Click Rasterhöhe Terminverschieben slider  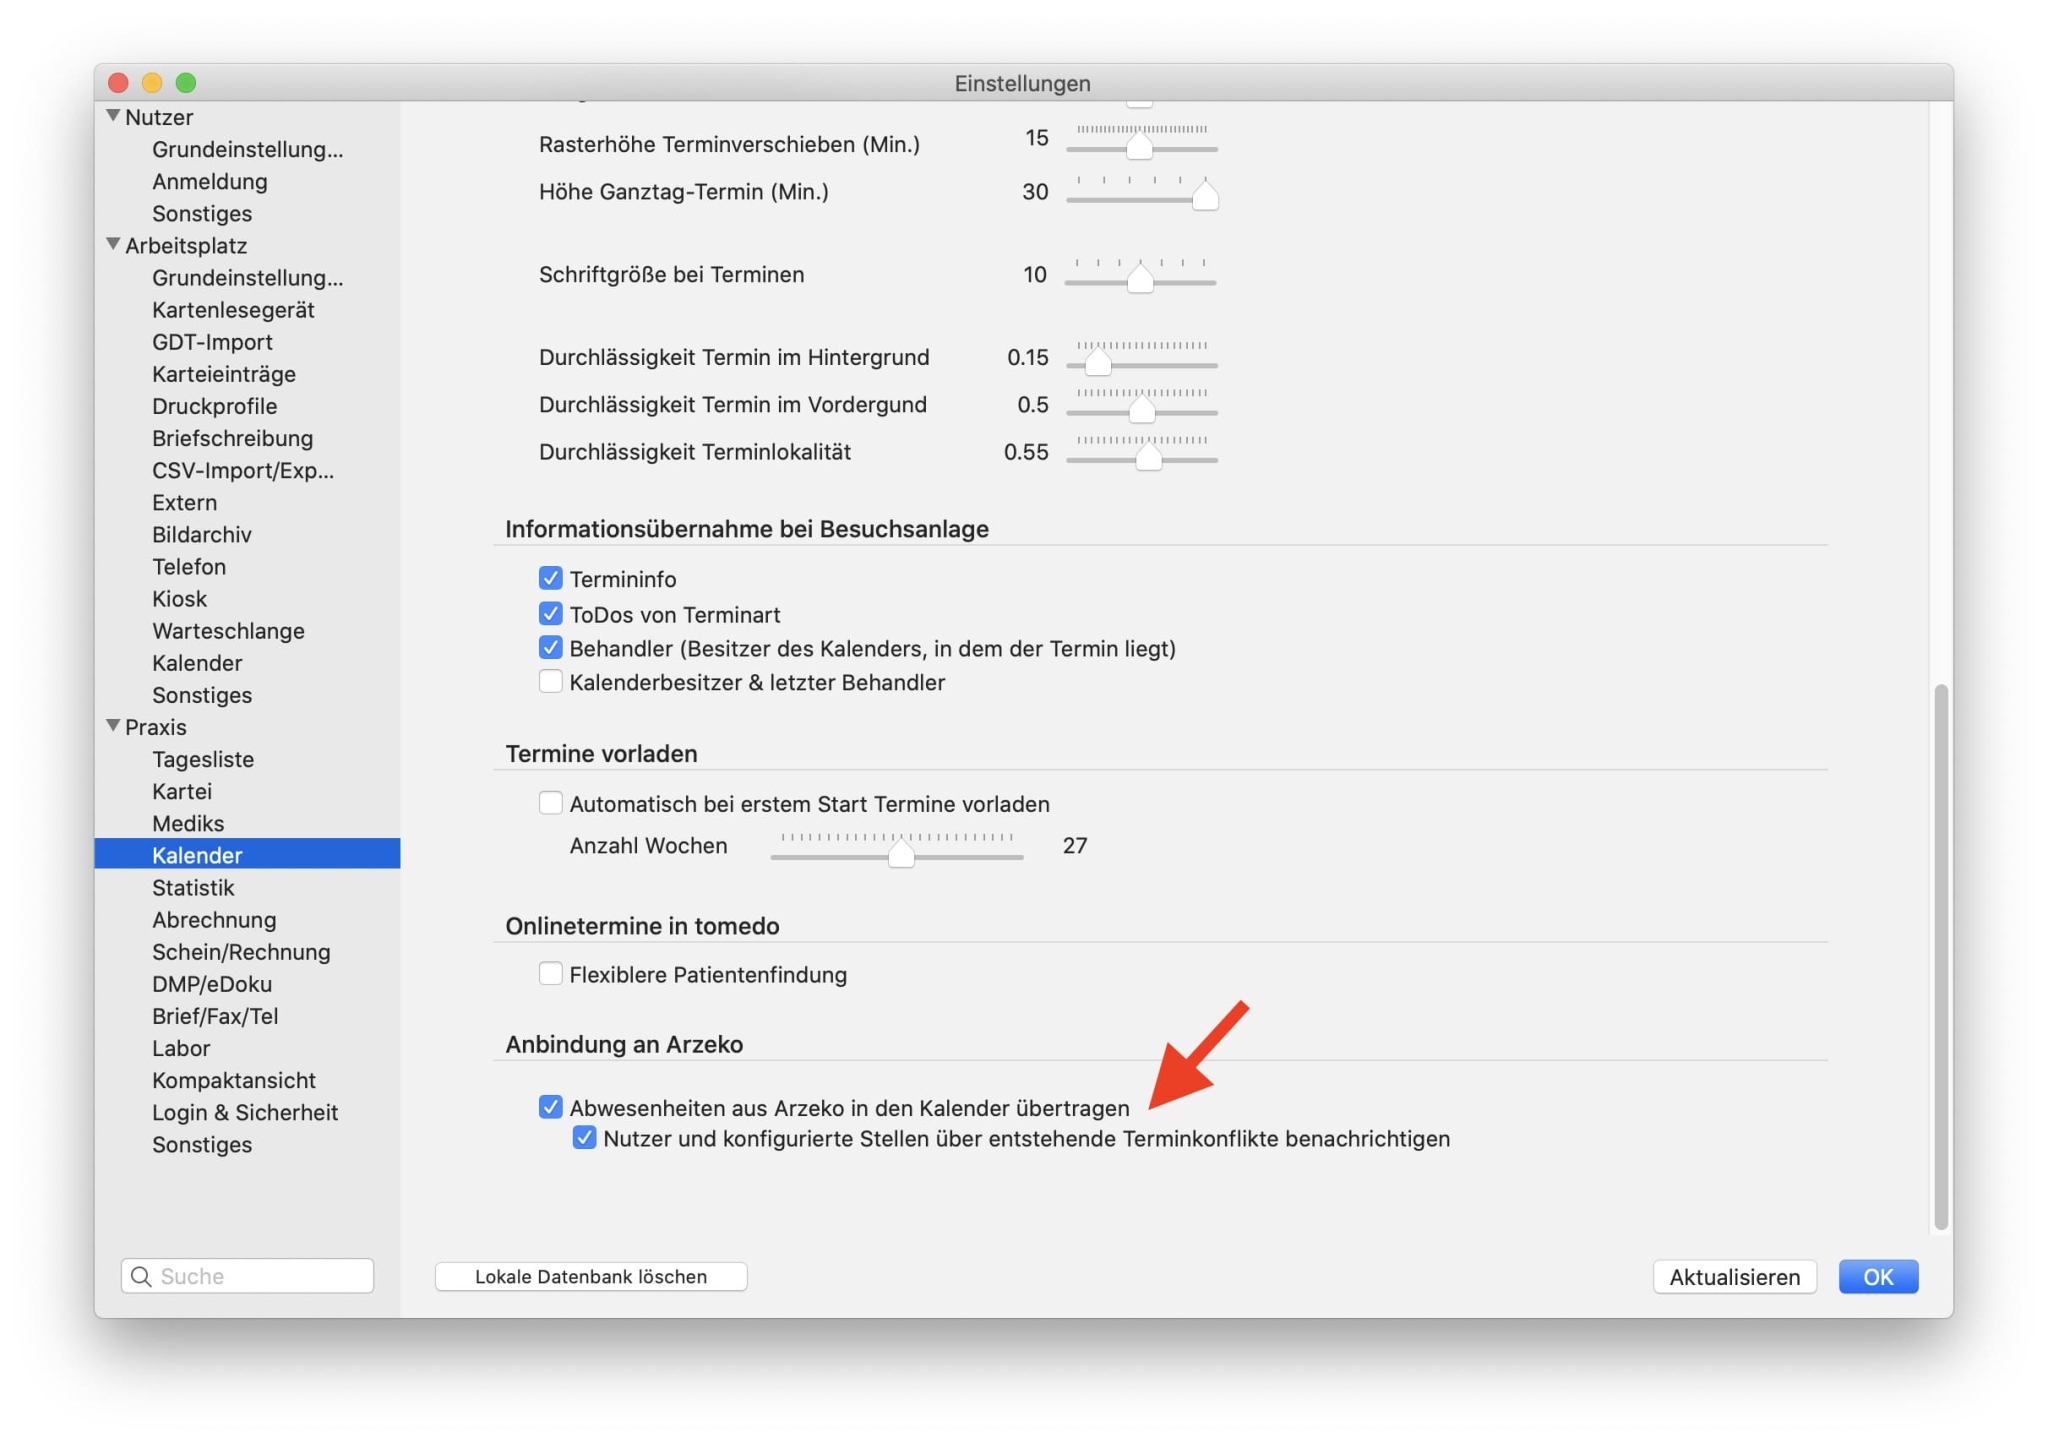(x=1141, y=143)
